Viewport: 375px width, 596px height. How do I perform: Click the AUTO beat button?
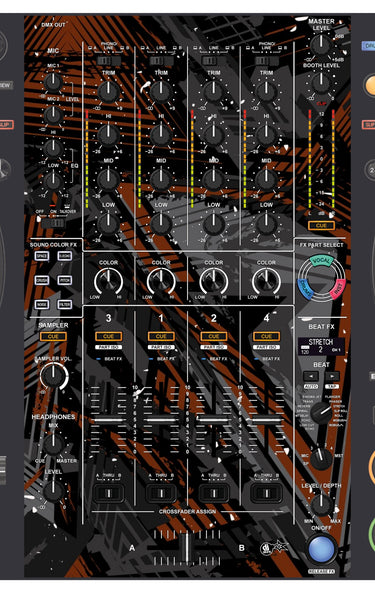(310, 387)
